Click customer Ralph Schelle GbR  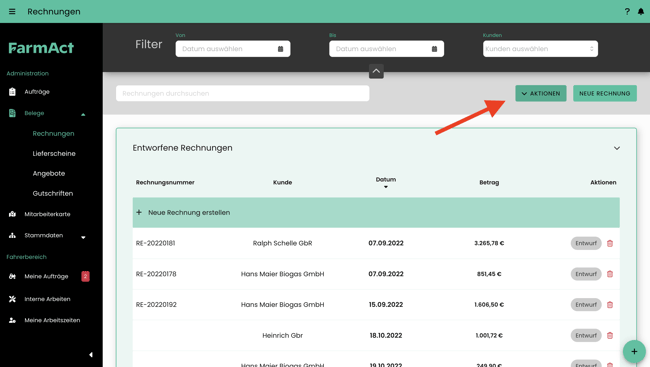pyautogui.click(x=282, y=243)
